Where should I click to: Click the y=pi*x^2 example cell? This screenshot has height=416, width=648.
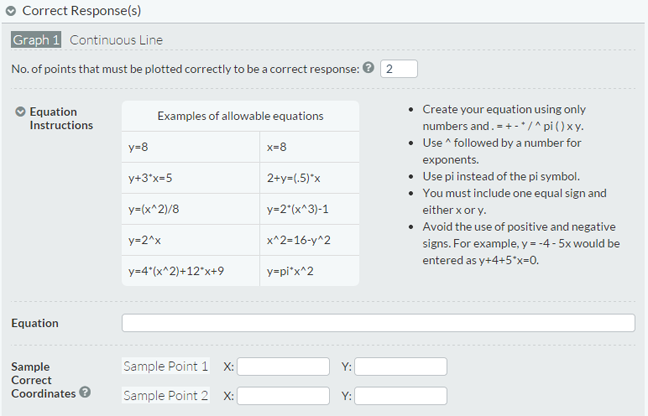[310, 271]
